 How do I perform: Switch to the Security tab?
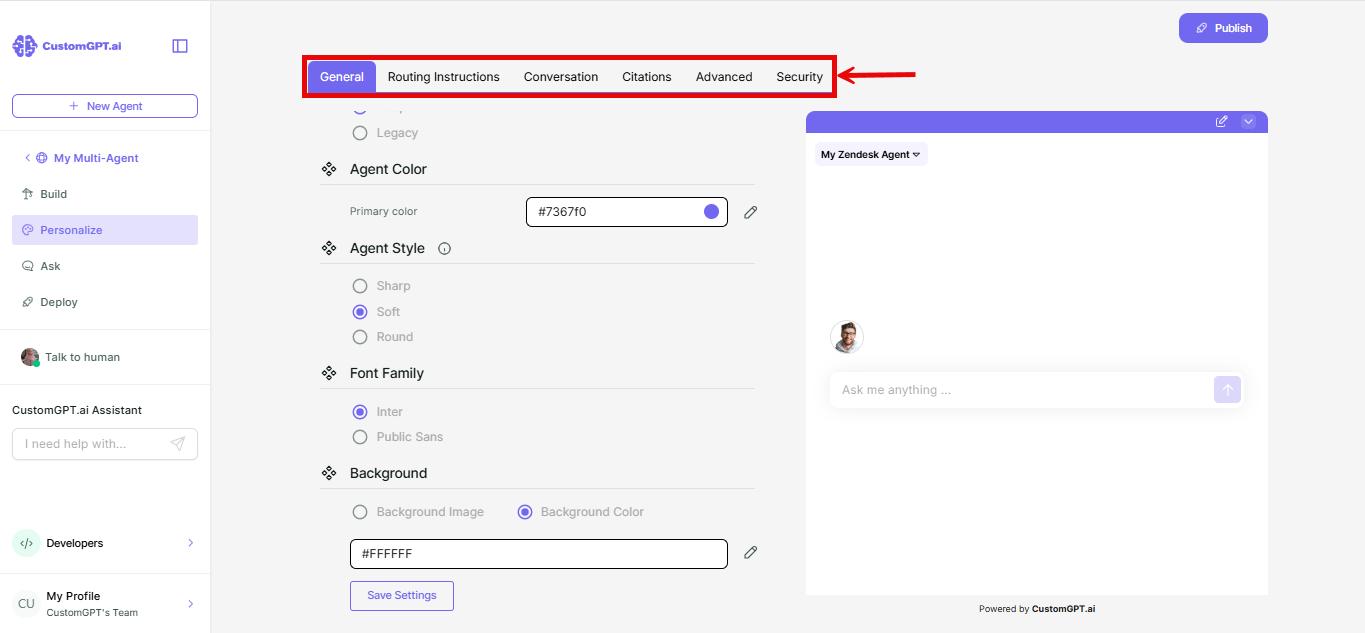tap(800, 77)
